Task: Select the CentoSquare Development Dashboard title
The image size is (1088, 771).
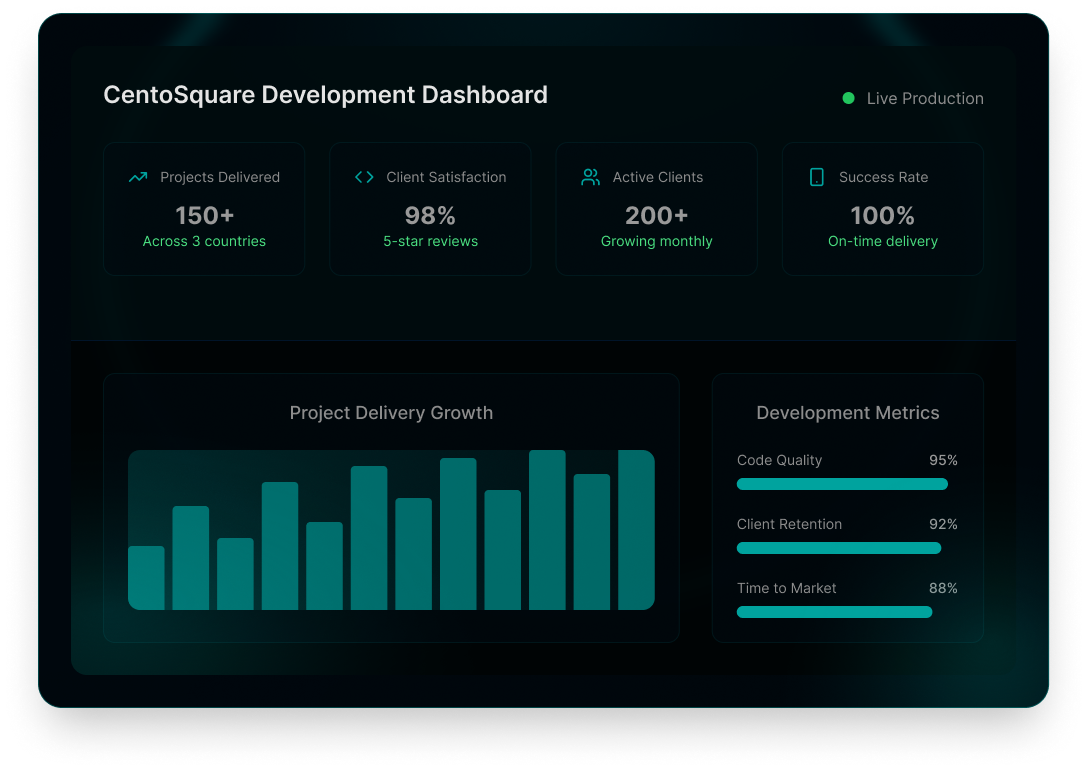Action: [325, 94]
